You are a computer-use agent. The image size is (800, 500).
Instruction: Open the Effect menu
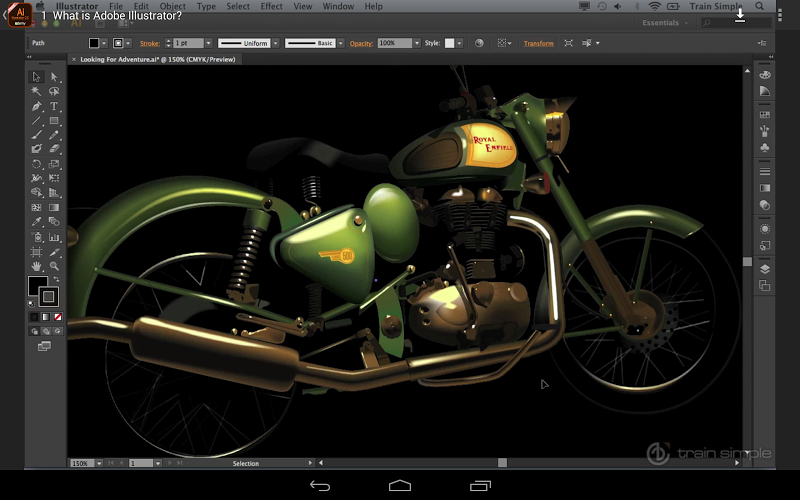[271, 6]
